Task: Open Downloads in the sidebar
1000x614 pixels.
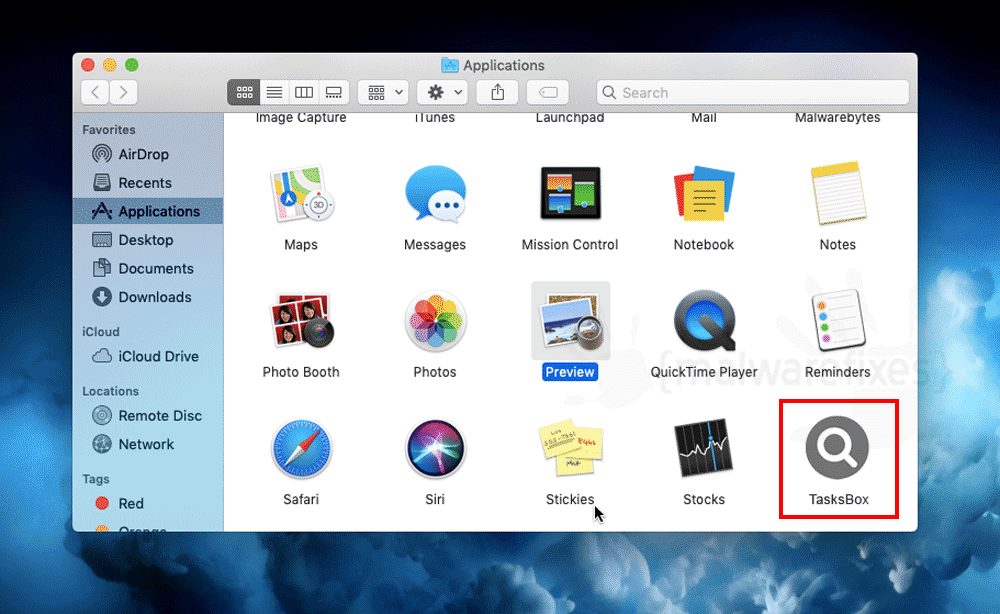Action: click(148, 297)
